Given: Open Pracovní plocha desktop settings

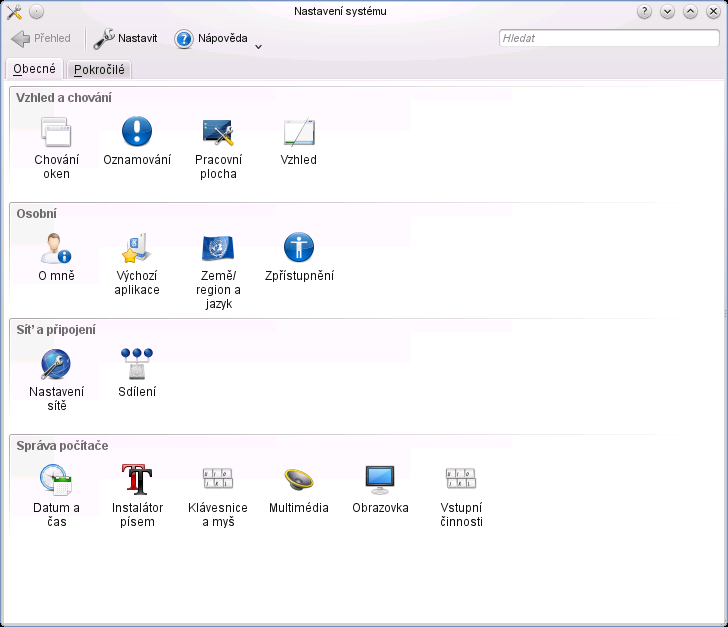Looking at the screenshot, I should [x=218, y=149].
